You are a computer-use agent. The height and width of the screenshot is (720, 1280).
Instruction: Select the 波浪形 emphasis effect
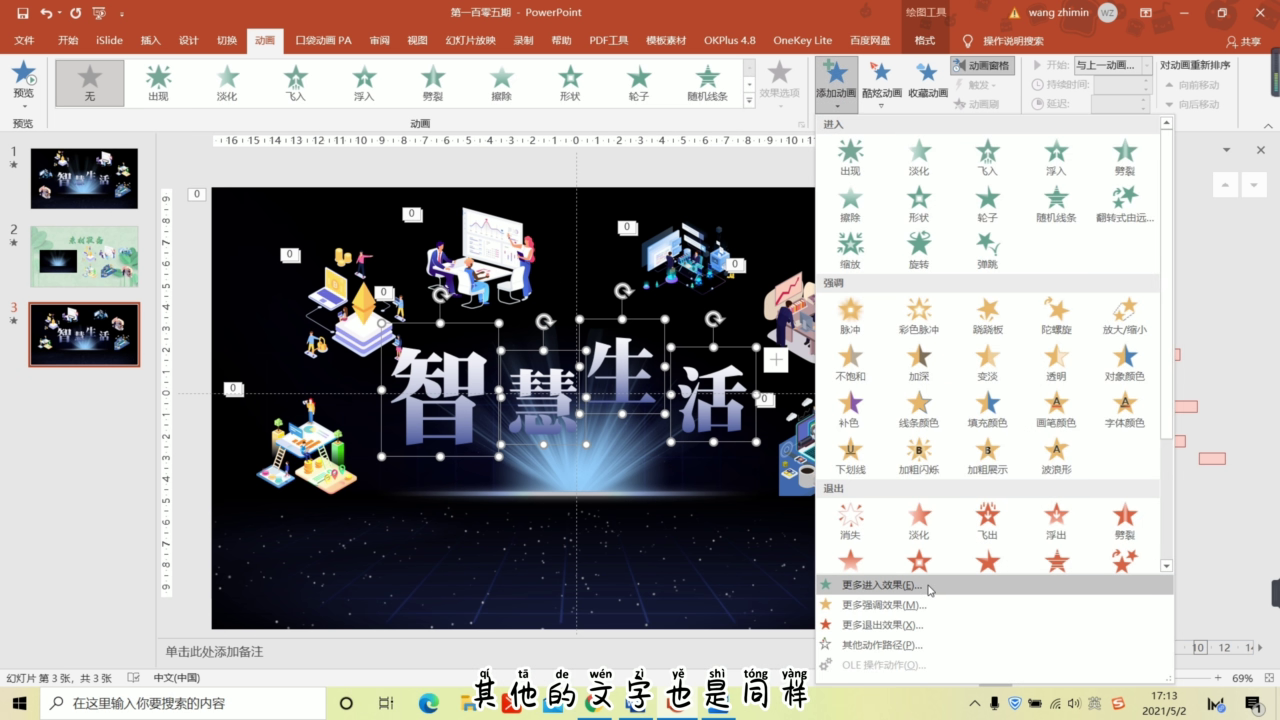1056,456
